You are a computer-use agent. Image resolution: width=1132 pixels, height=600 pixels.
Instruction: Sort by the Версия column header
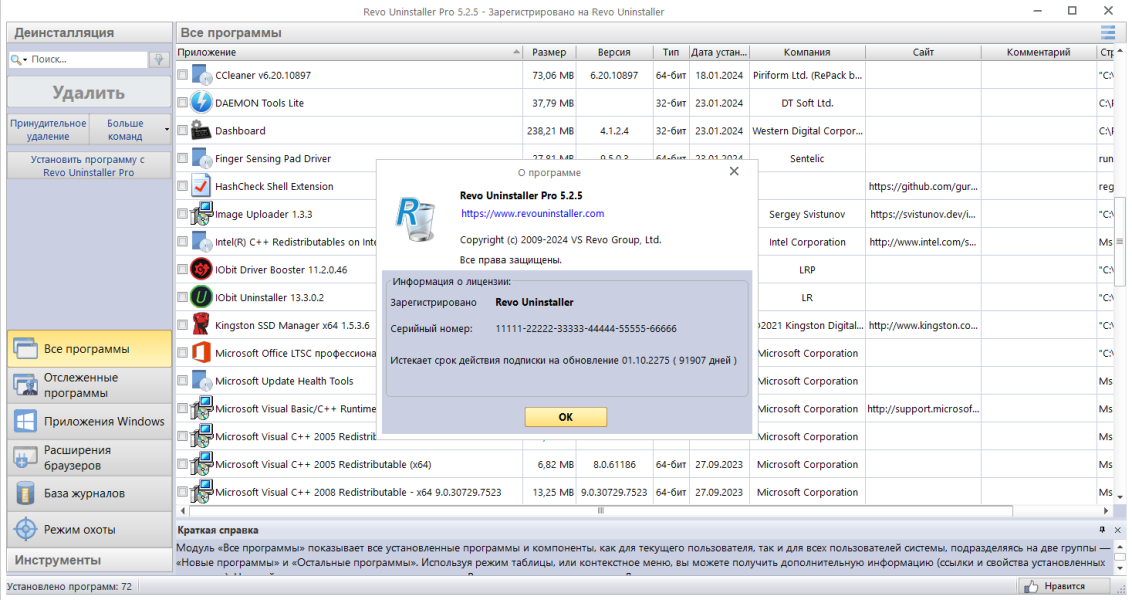[614, 52]
